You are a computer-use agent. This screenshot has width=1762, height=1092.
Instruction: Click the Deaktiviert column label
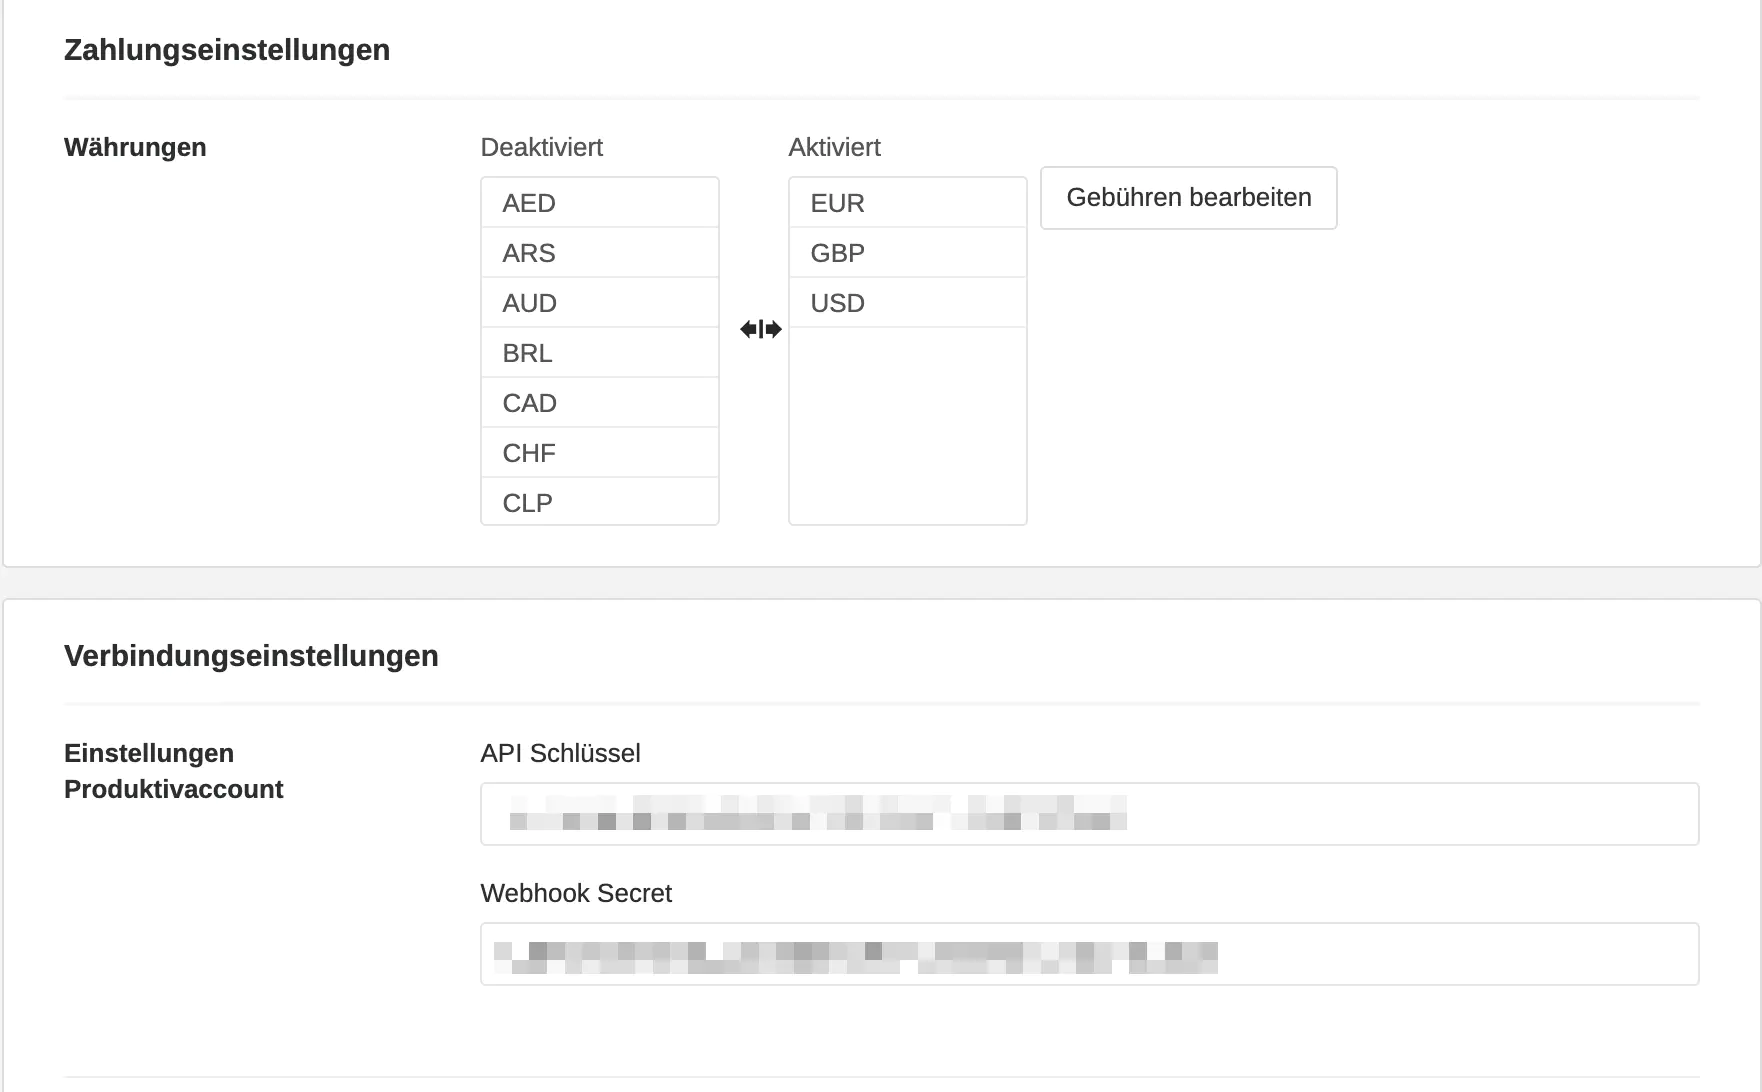pyautogui.click(x=541, y=147)
